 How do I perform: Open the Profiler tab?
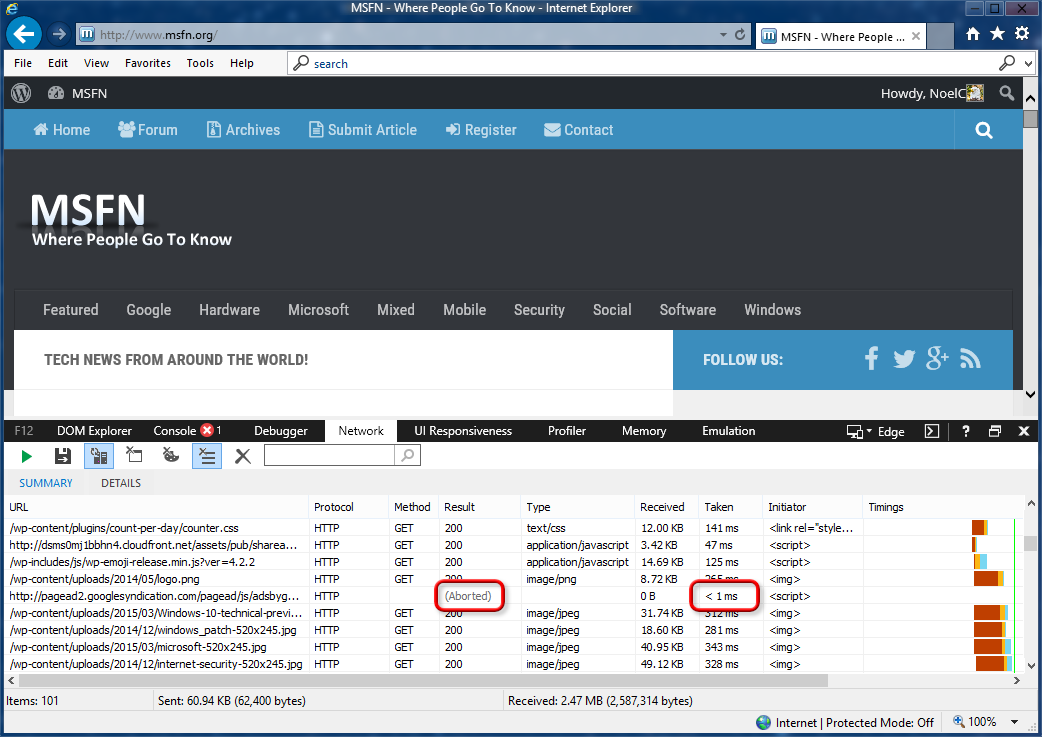[x=567, y=431]
